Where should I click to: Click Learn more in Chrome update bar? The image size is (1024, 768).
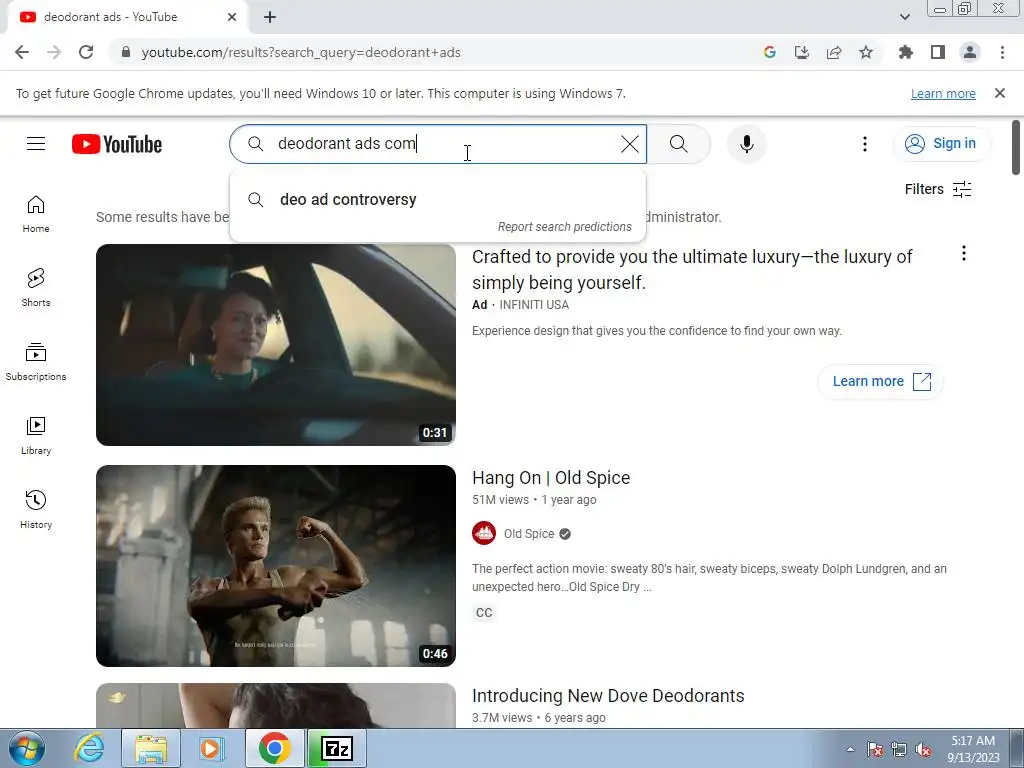click(943, 93)
